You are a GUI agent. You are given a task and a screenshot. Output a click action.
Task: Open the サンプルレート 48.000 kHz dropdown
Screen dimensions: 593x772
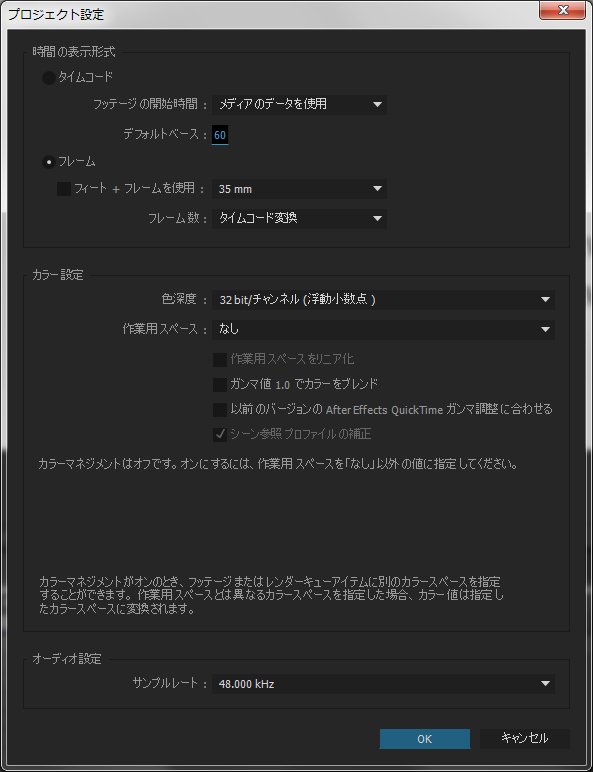tap(383, 684)
